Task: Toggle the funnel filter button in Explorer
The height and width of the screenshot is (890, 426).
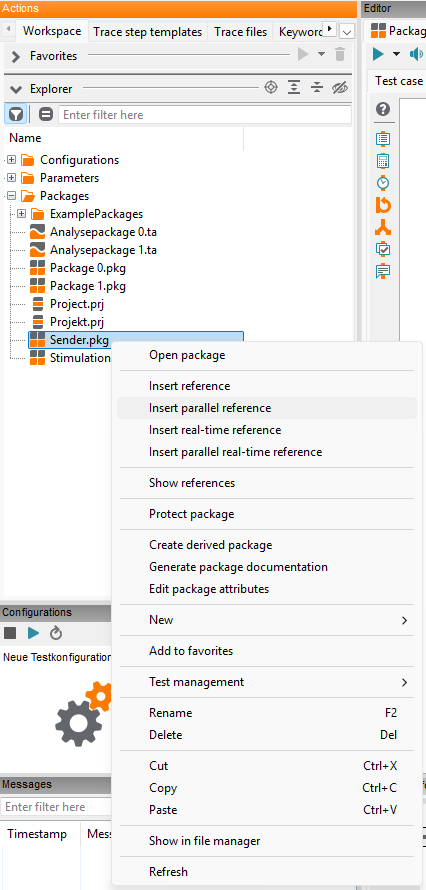Action: [x=16, y=115]
